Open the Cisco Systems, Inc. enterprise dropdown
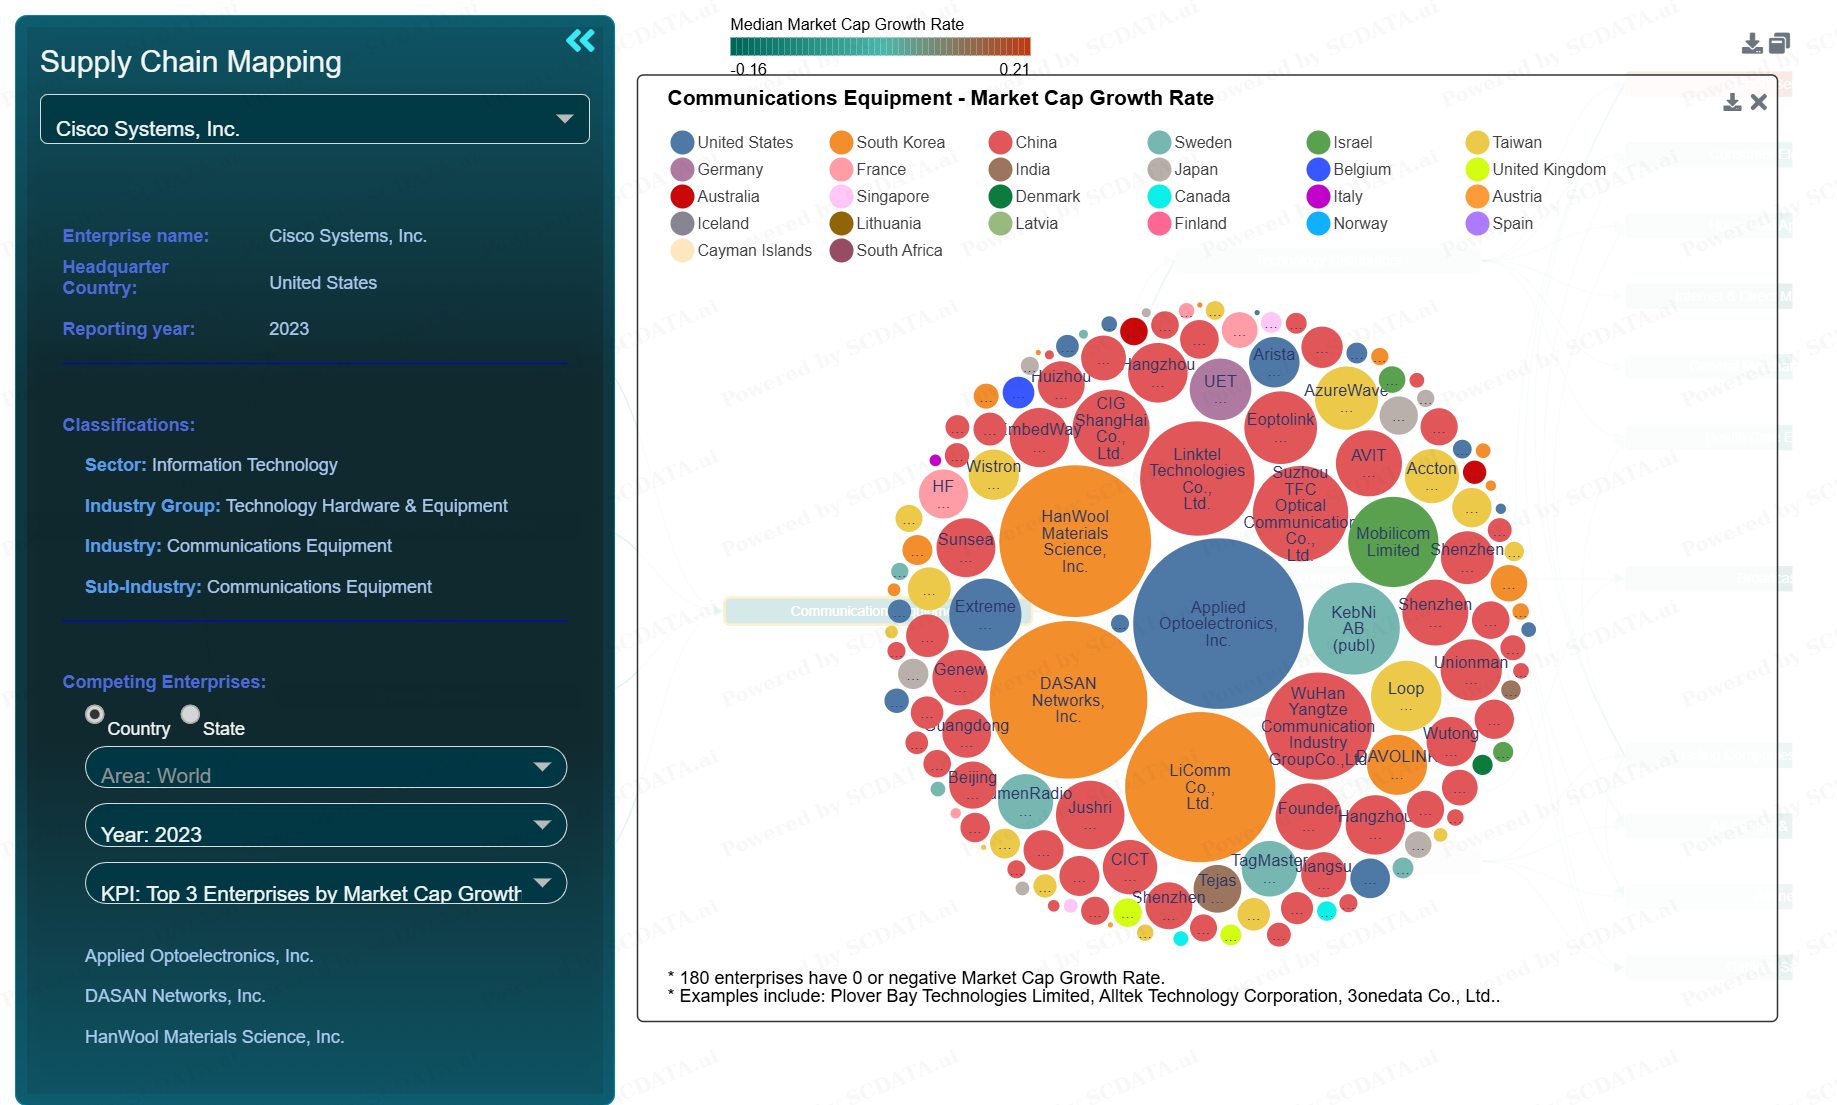Viewport: 1837px width, 1105px height. 314,119
